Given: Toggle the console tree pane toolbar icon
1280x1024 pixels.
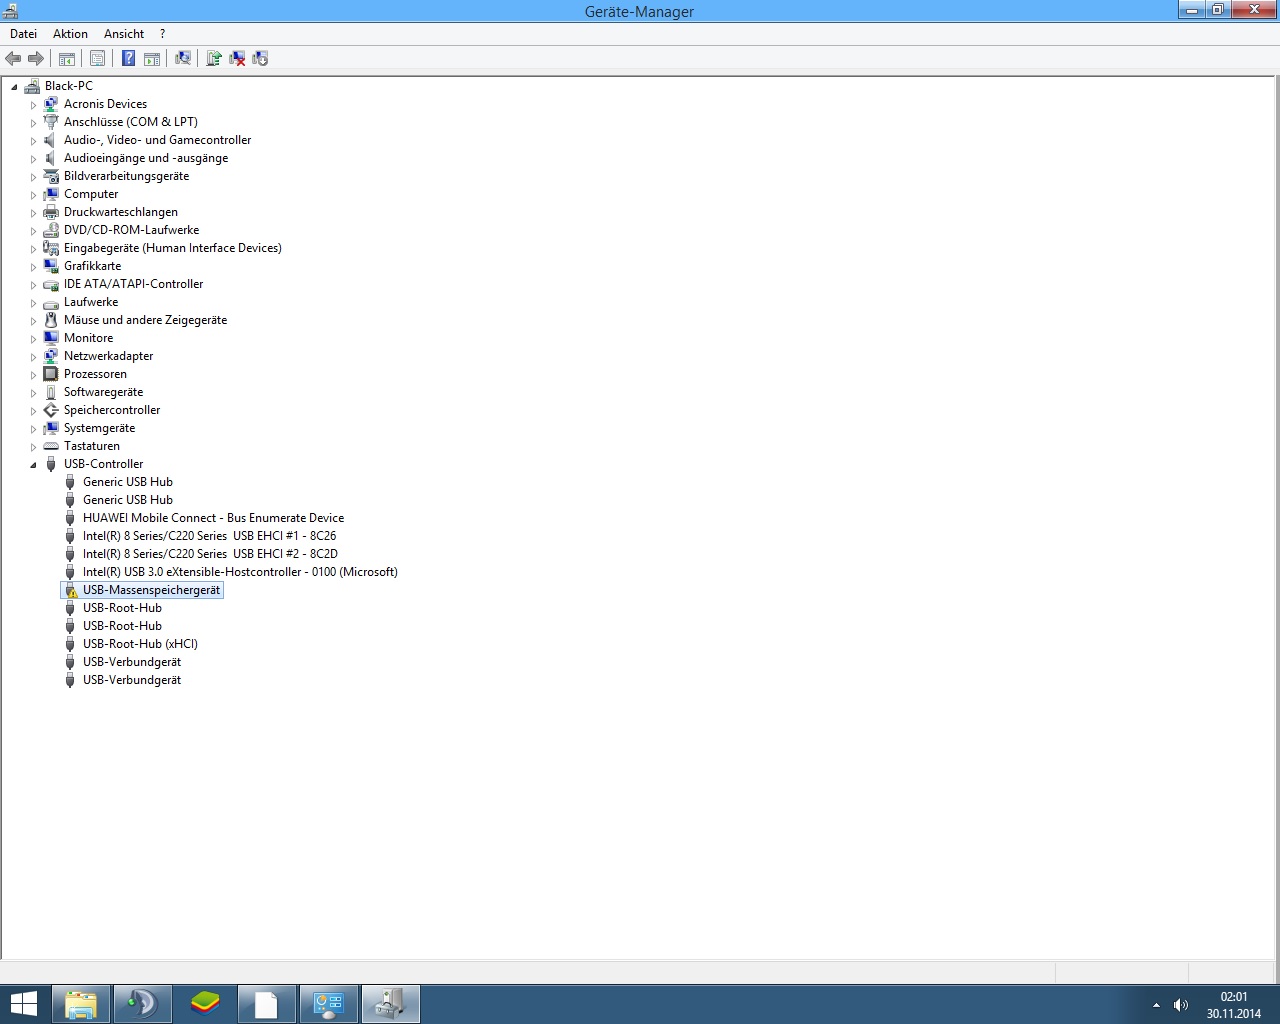Looking at the screenshot, I should click(x=67, y=59).
